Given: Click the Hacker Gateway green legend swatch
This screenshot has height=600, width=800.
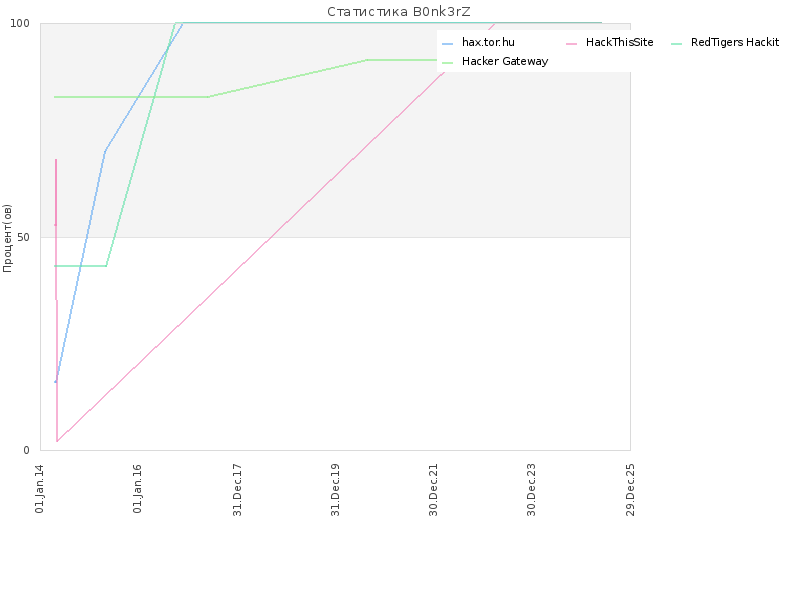Looking at the screenshot, I should pos(447,63).
